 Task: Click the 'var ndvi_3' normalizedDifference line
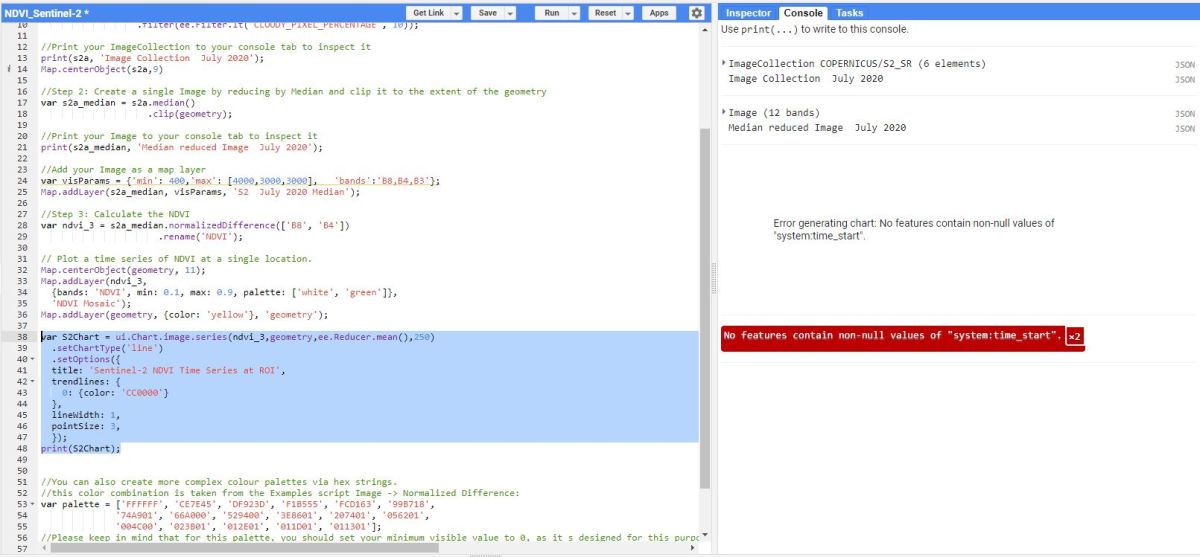tap(195, 225)
